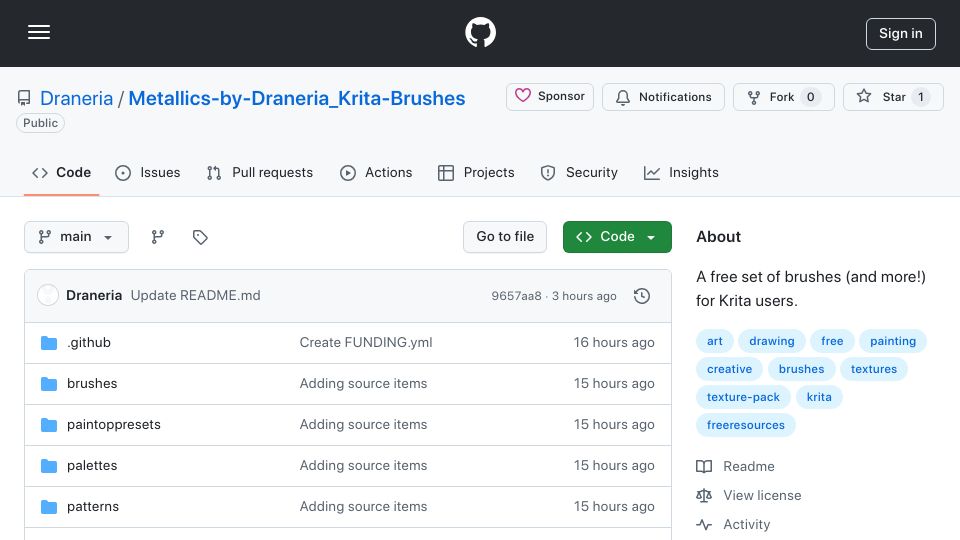Fork the repository
Screen dimensions: 960x540
[x=783, y=97]
